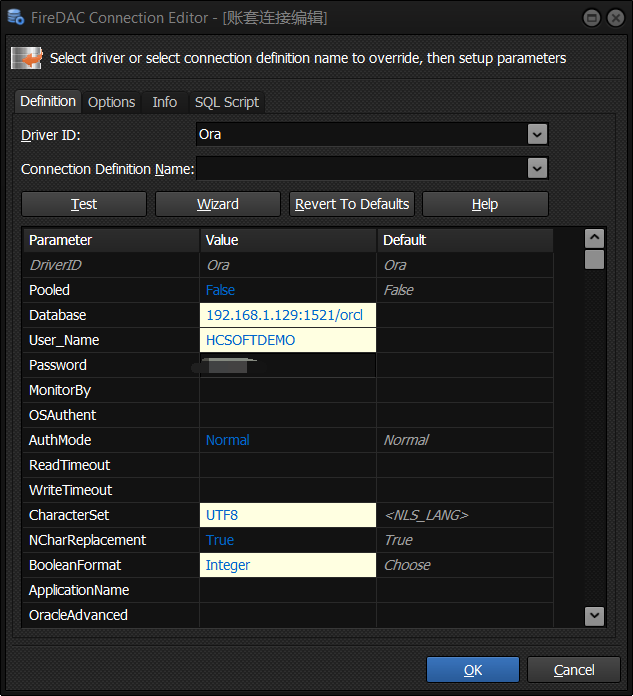
Task: Select the WriteTimeout parameter name
Action: 71,490
